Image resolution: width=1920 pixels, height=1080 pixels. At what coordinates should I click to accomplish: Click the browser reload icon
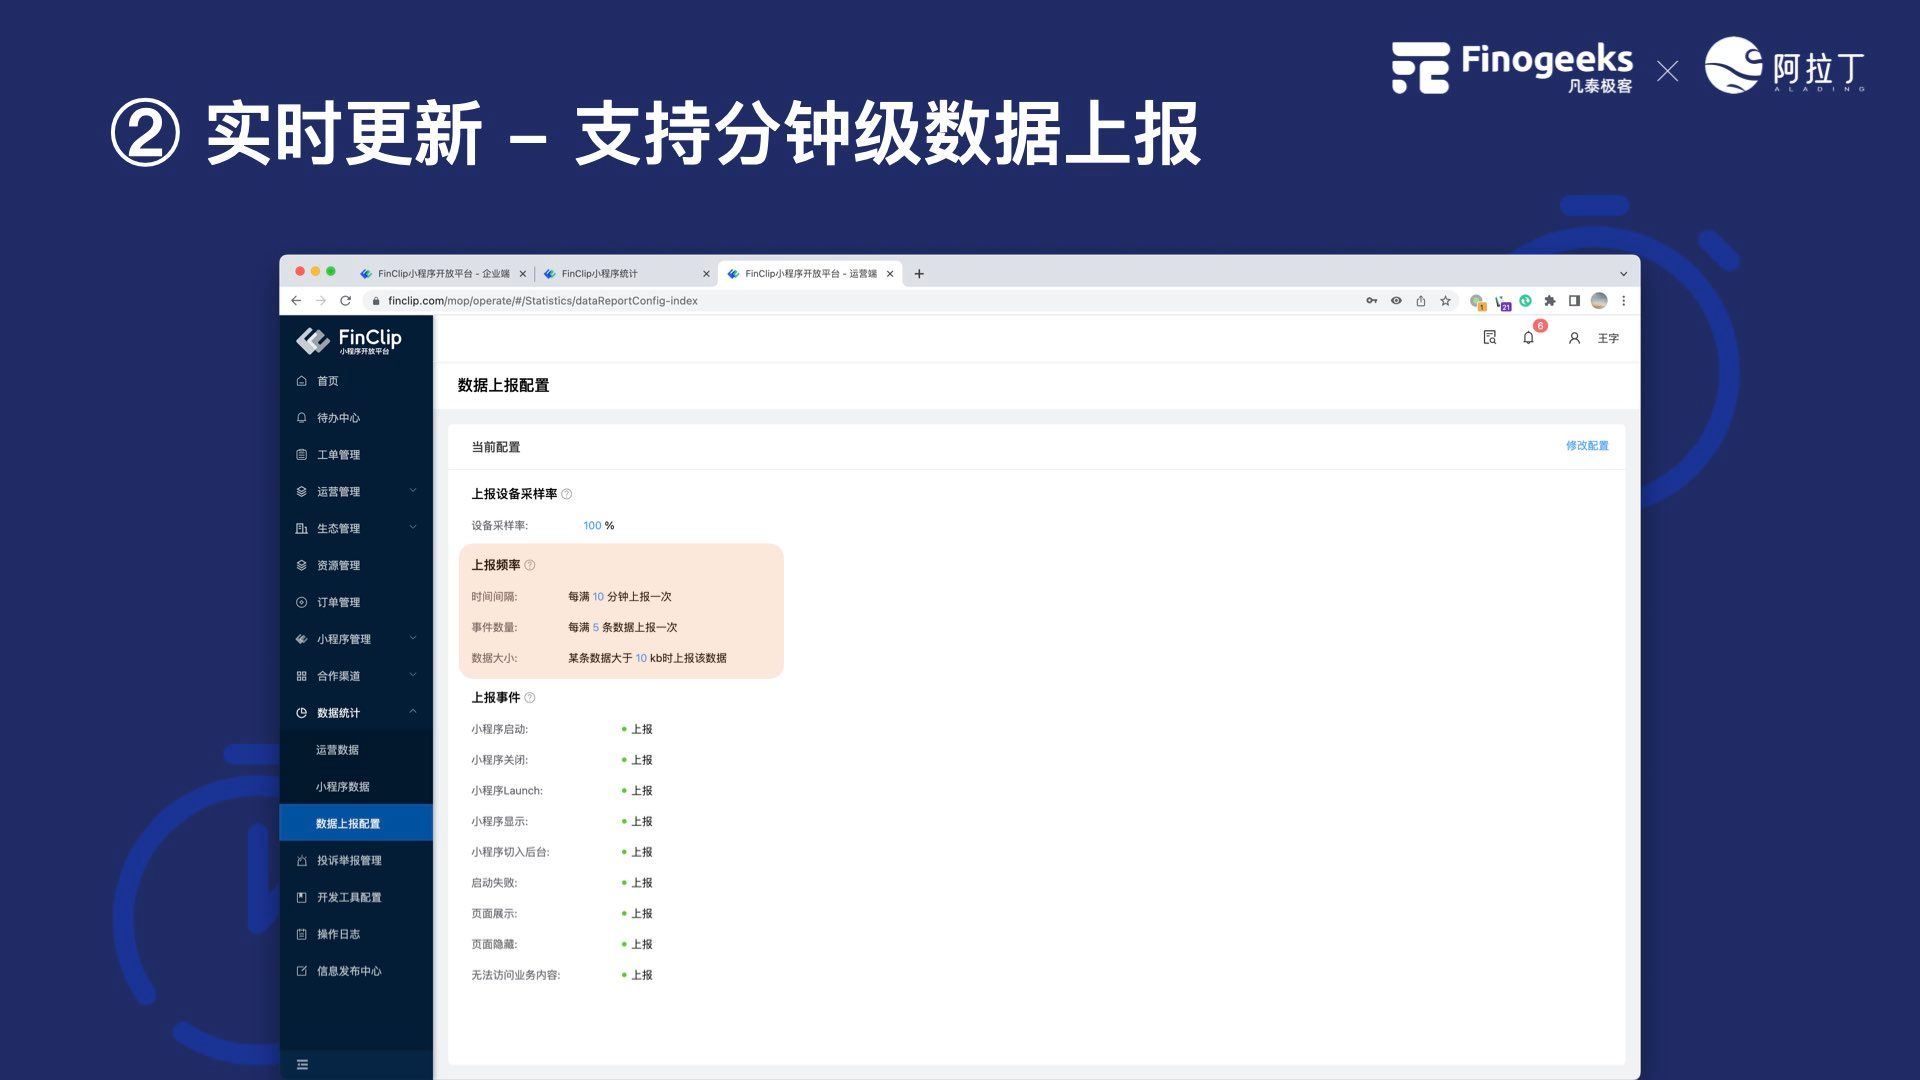tap(345, 301)
